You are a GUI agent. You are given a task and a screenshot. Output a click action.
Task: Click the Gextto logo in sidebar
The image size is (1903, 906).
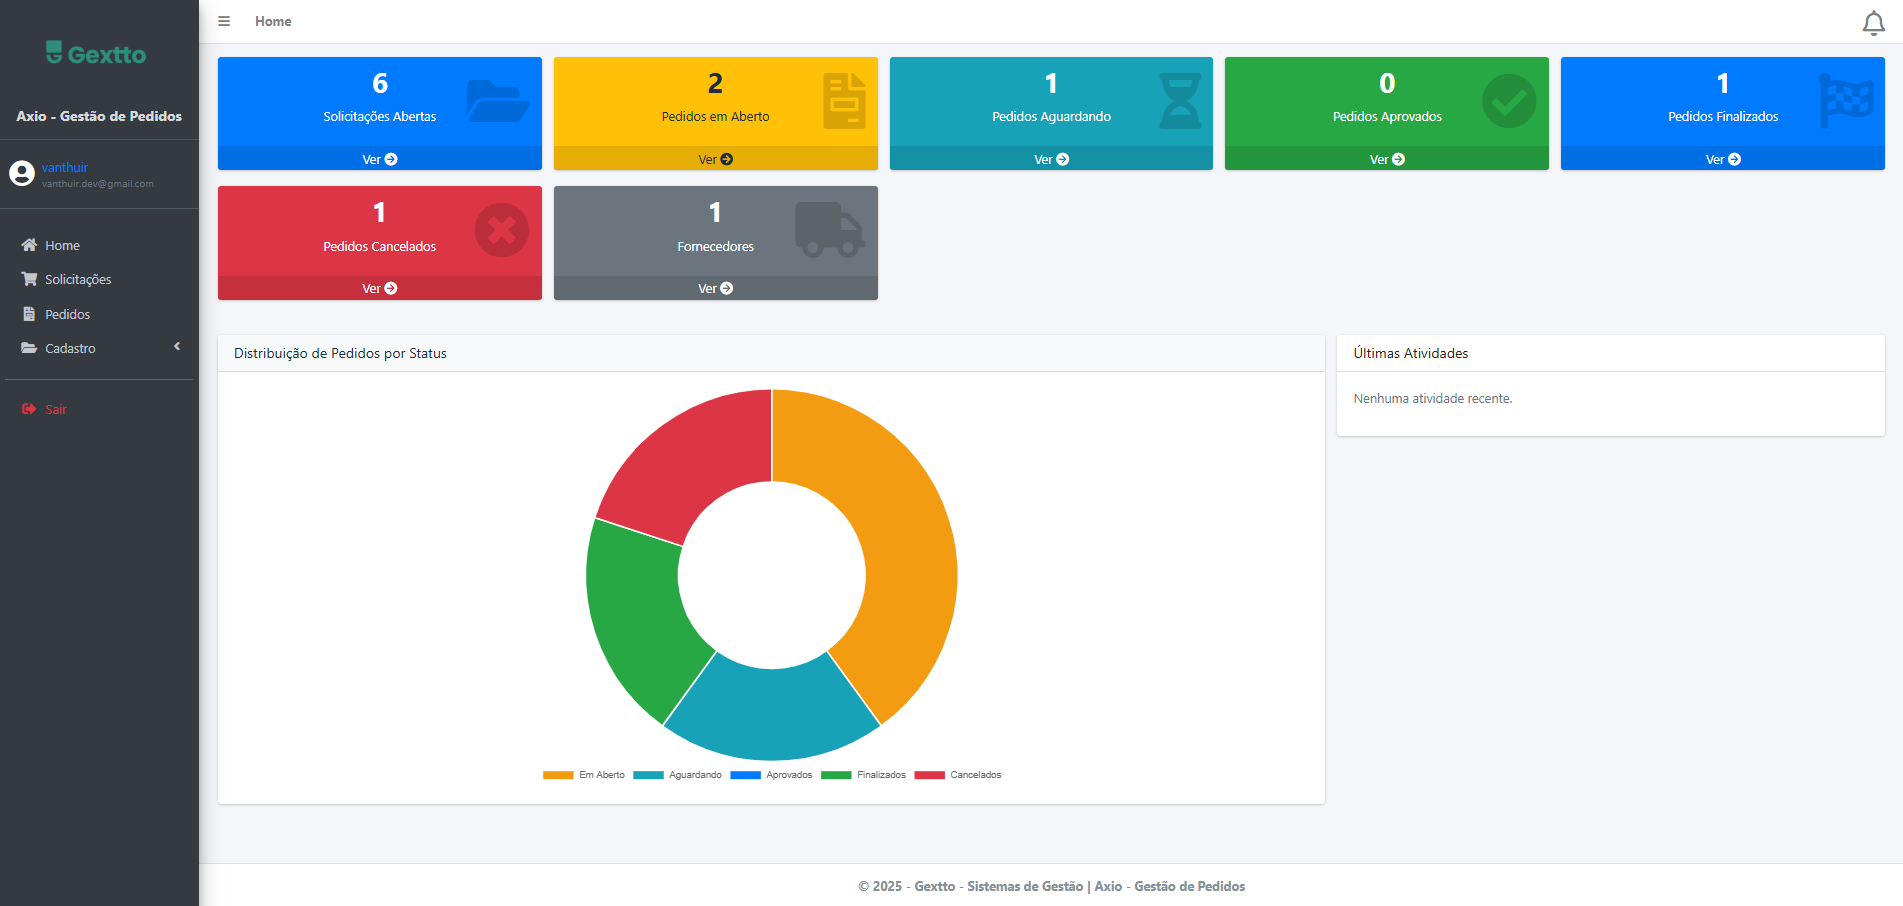coord(97,54)
